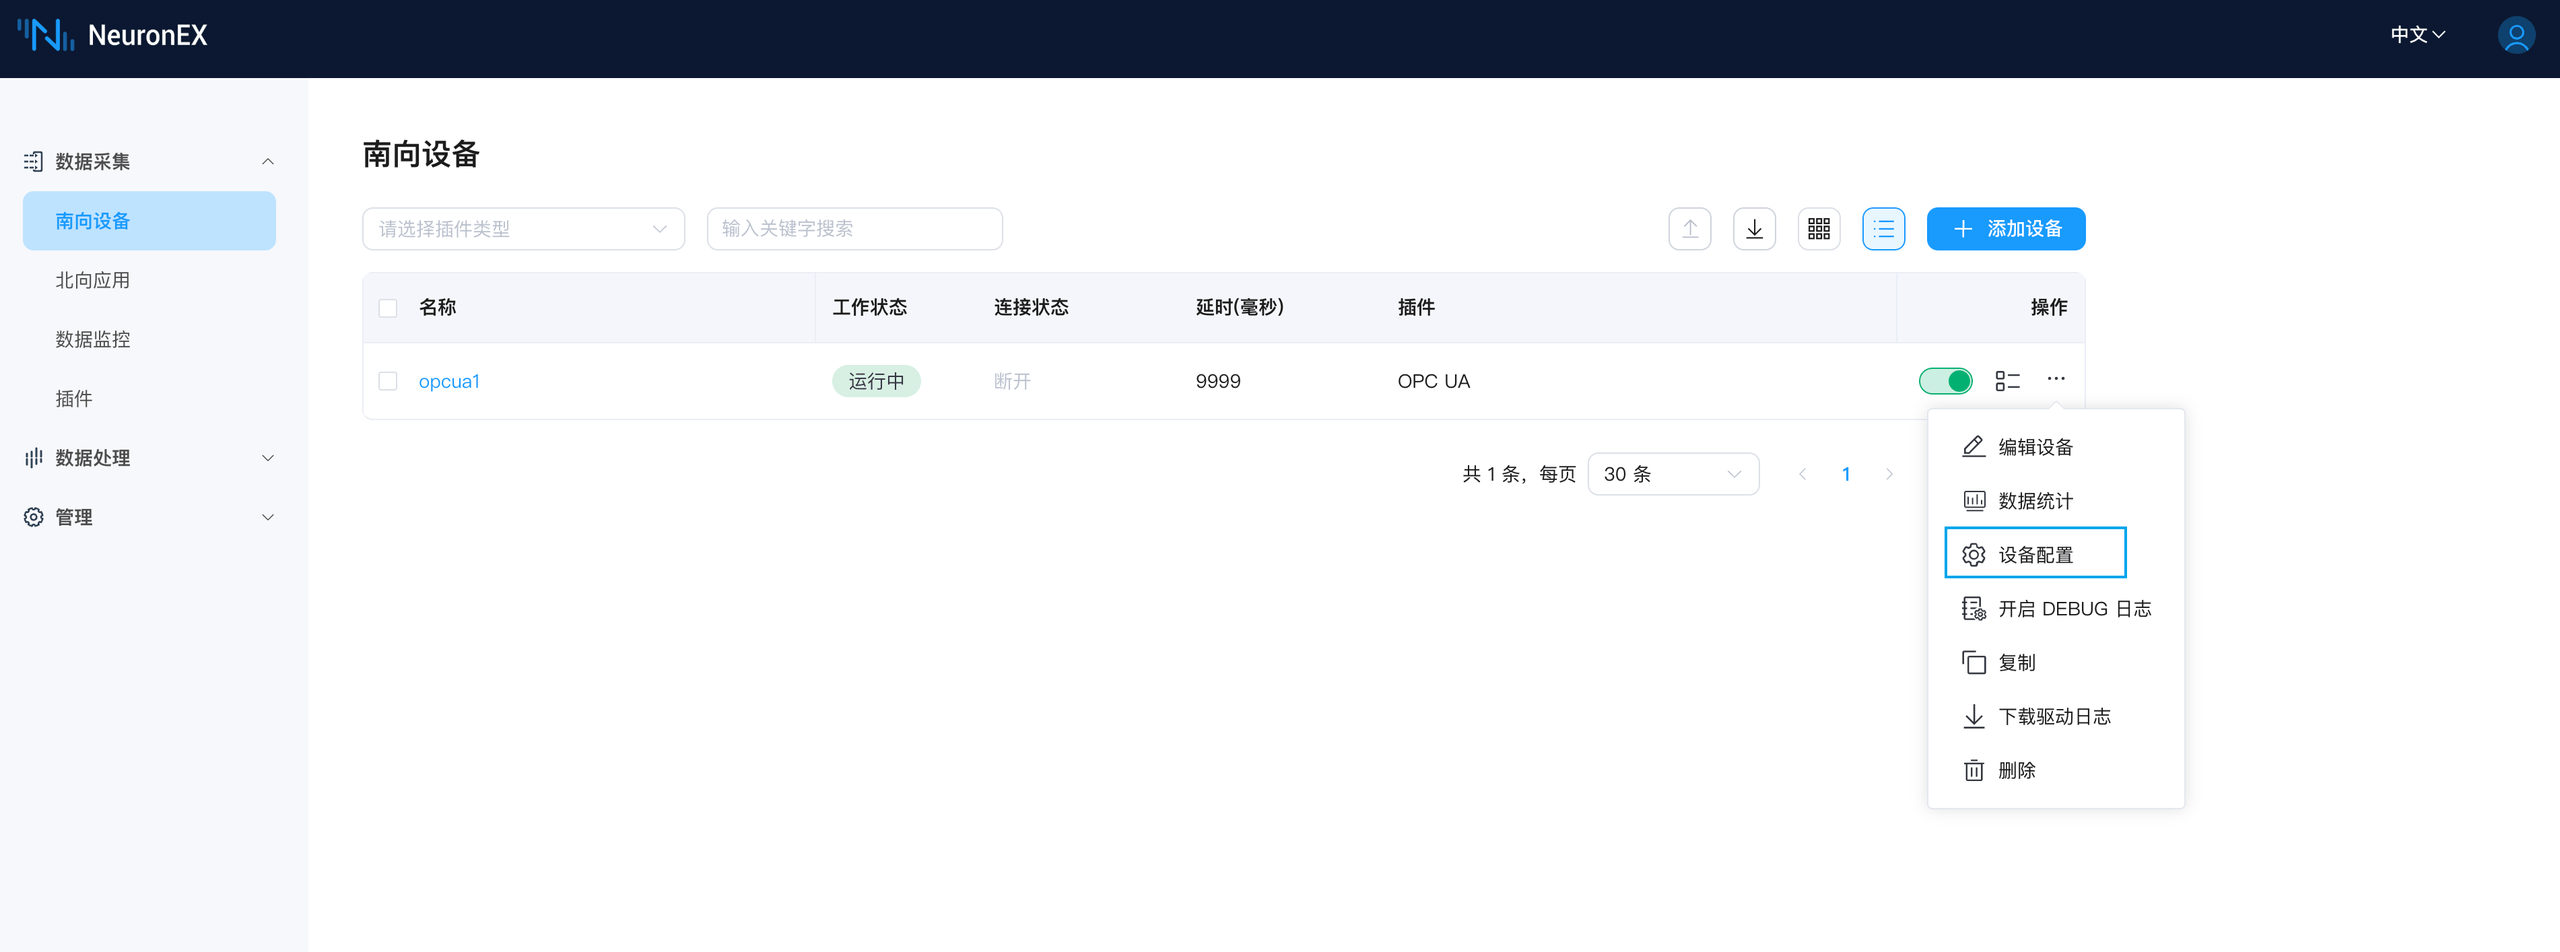2560x952 pixels.
Task: Click the keyword search input field
Action: click(x=855, y=228)
